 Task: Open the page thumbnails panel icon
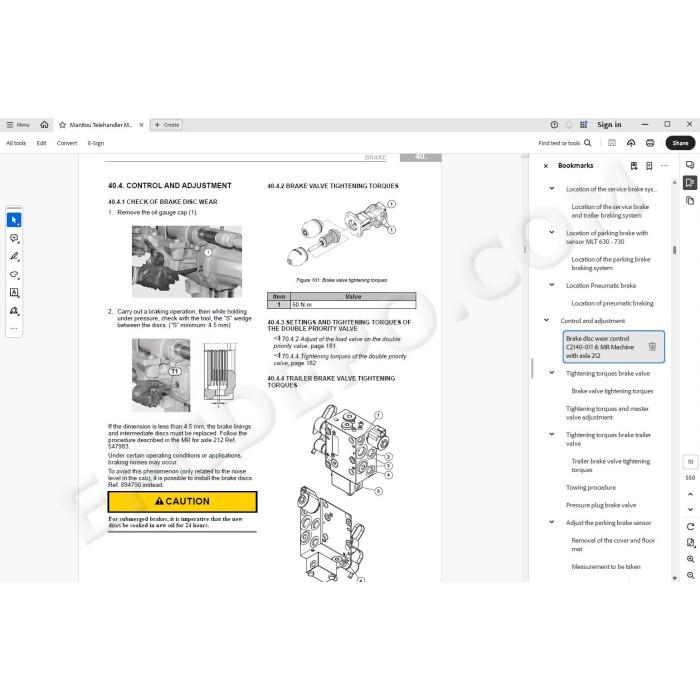click(x=690, y=200)
